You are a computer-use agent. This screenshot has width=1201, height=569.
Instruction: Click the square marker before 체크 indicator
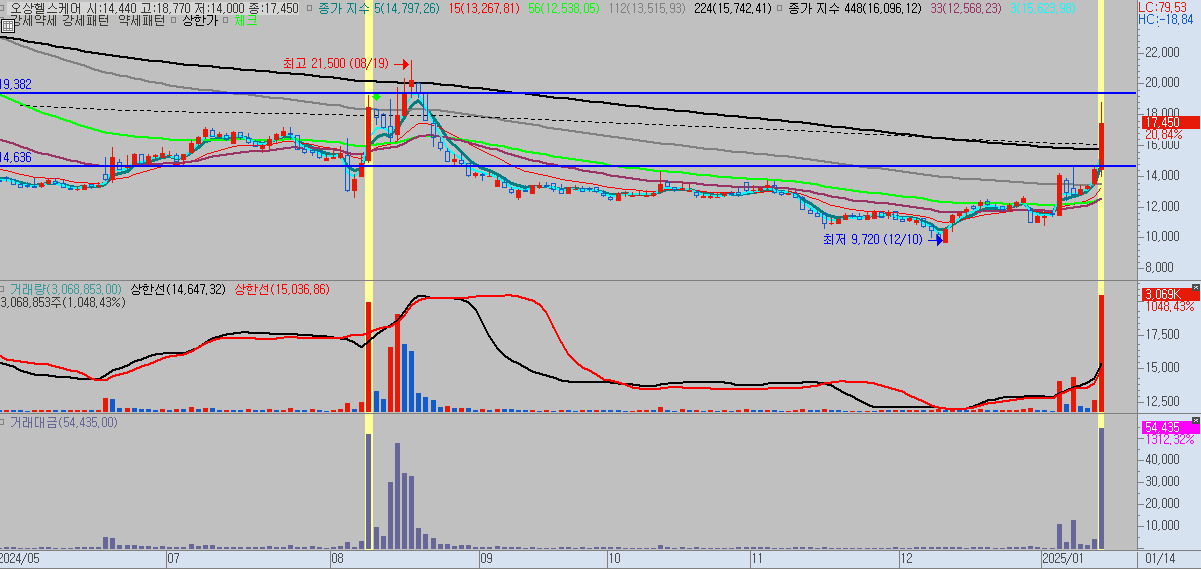(226, 20)
